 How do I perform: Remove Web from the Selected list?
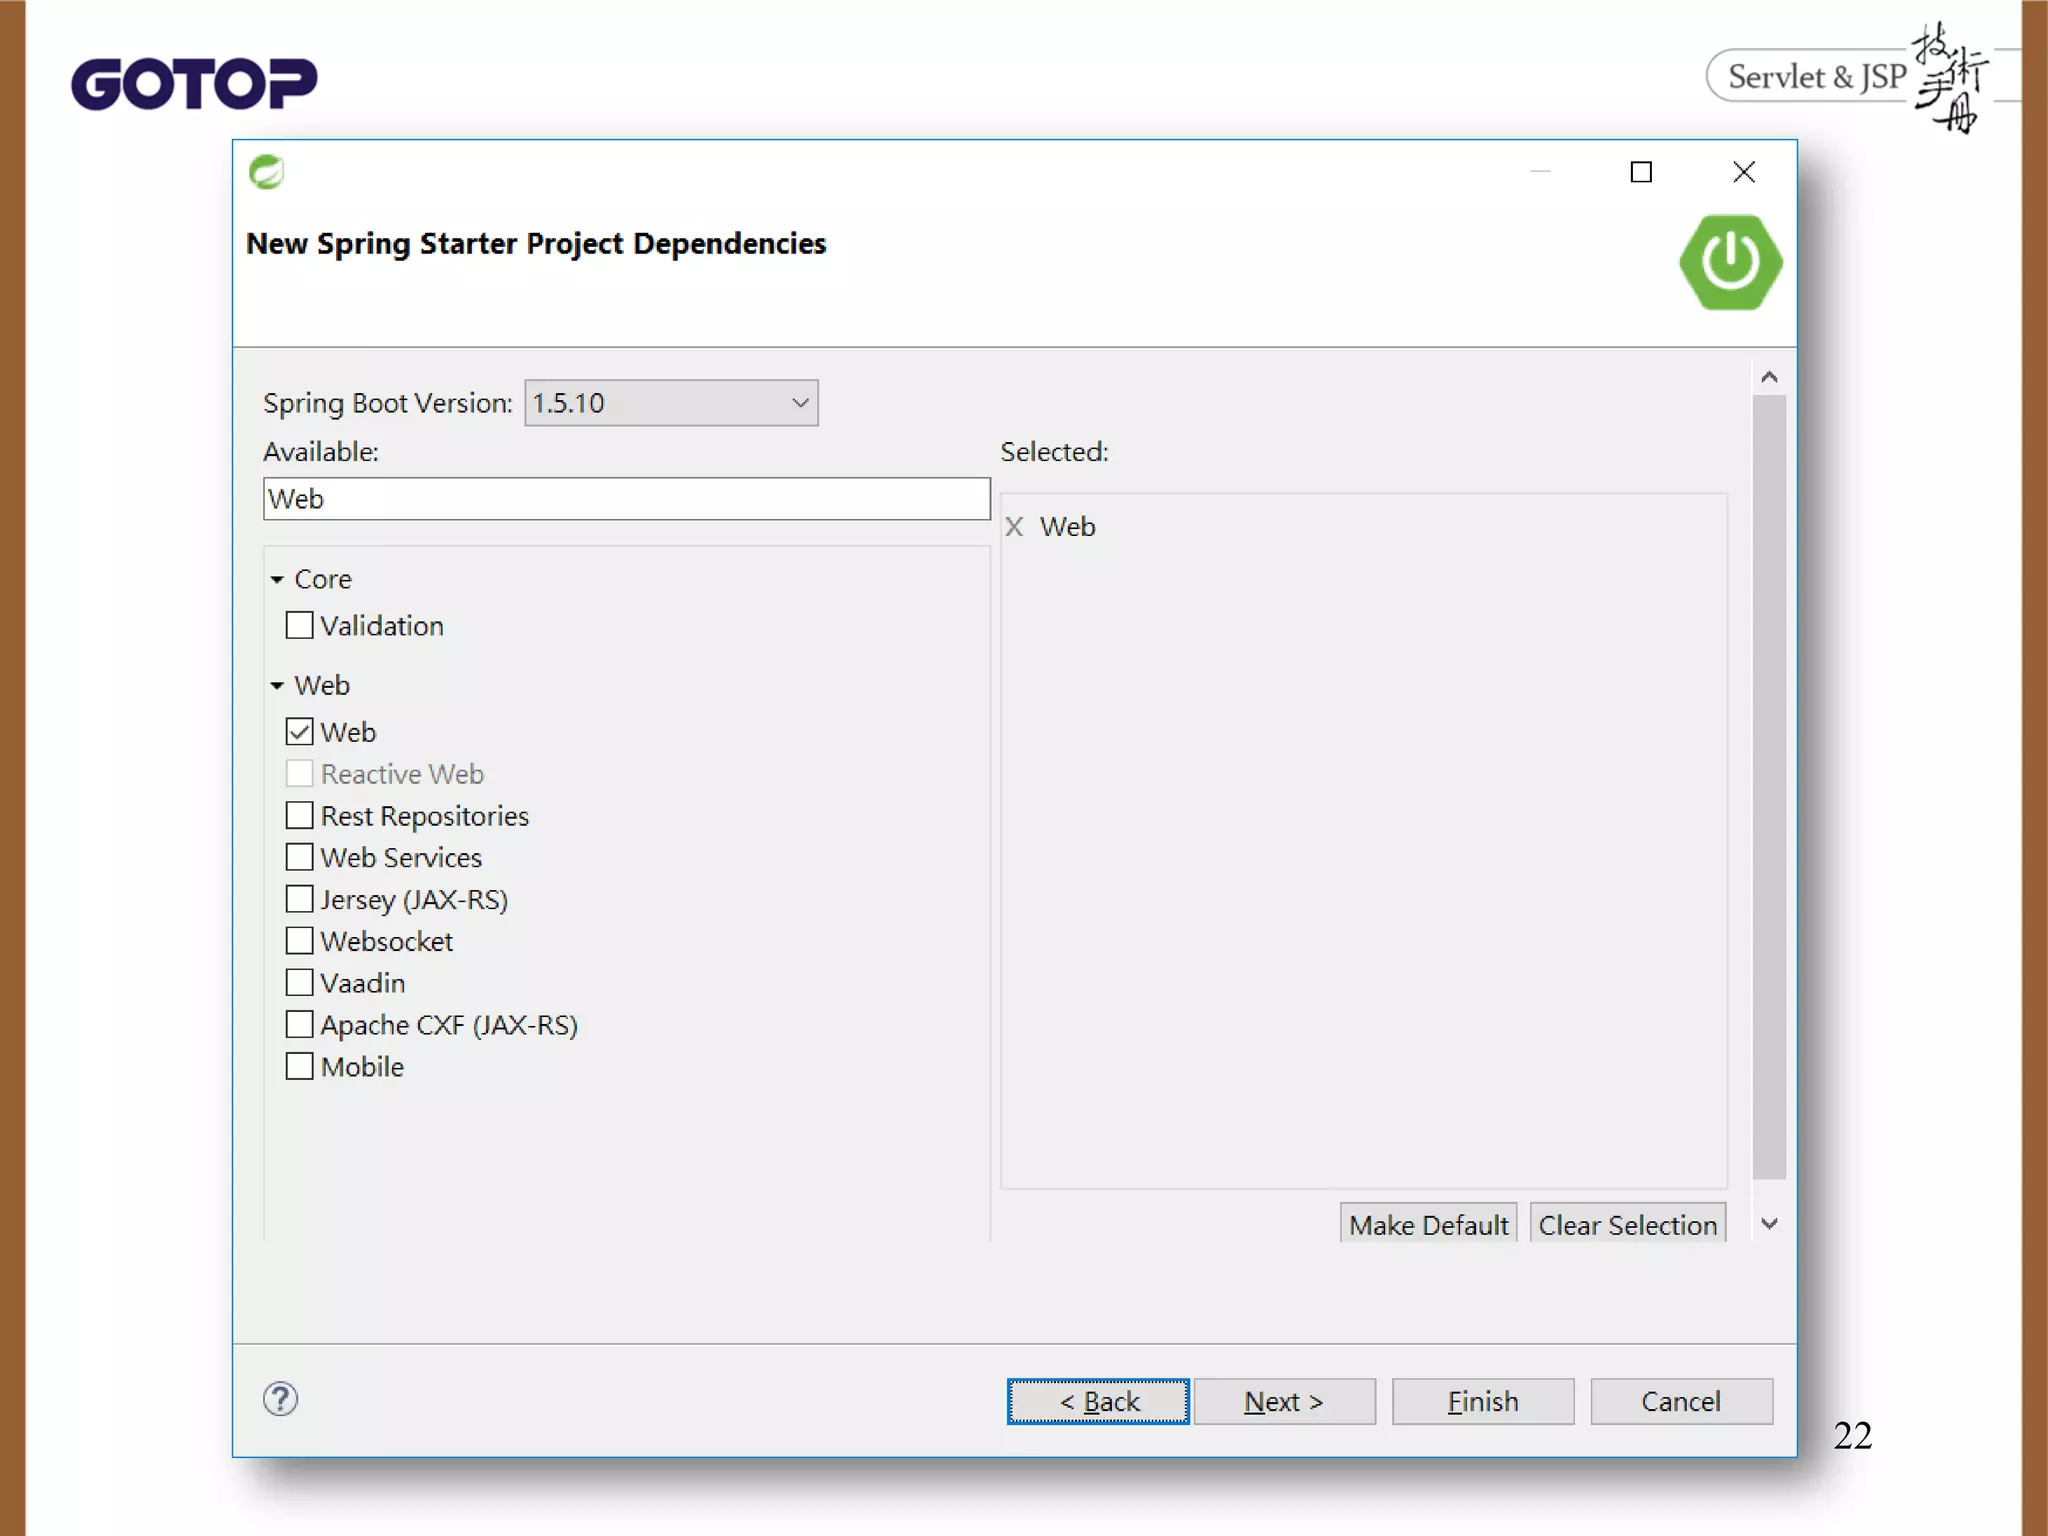pos(1014,527)
